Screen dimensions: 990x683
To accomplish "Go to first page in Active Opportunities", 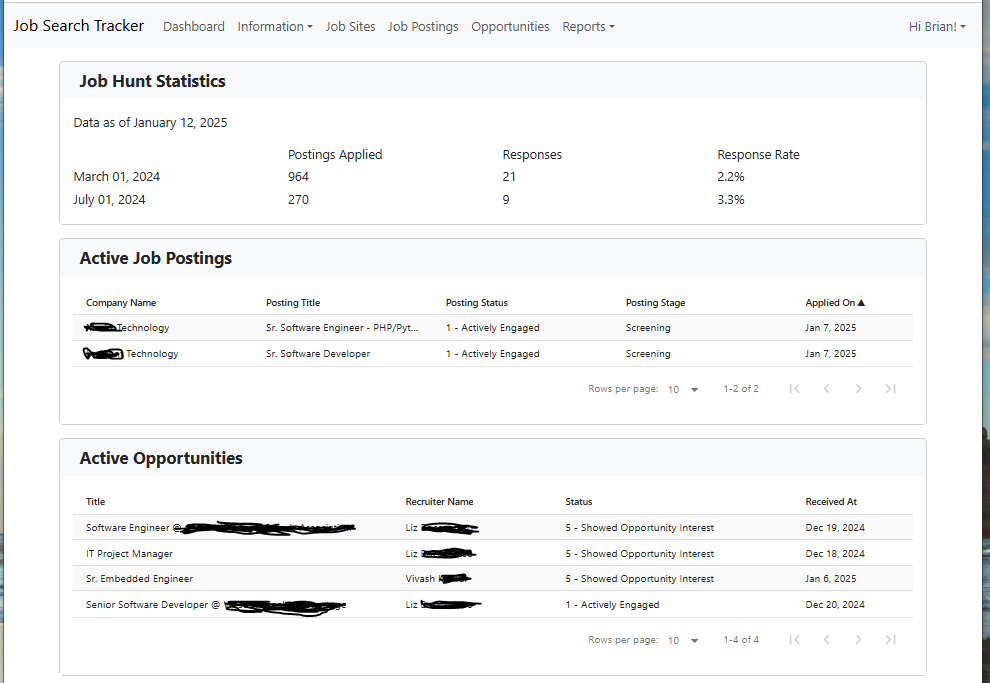I will tap(794, 640).
